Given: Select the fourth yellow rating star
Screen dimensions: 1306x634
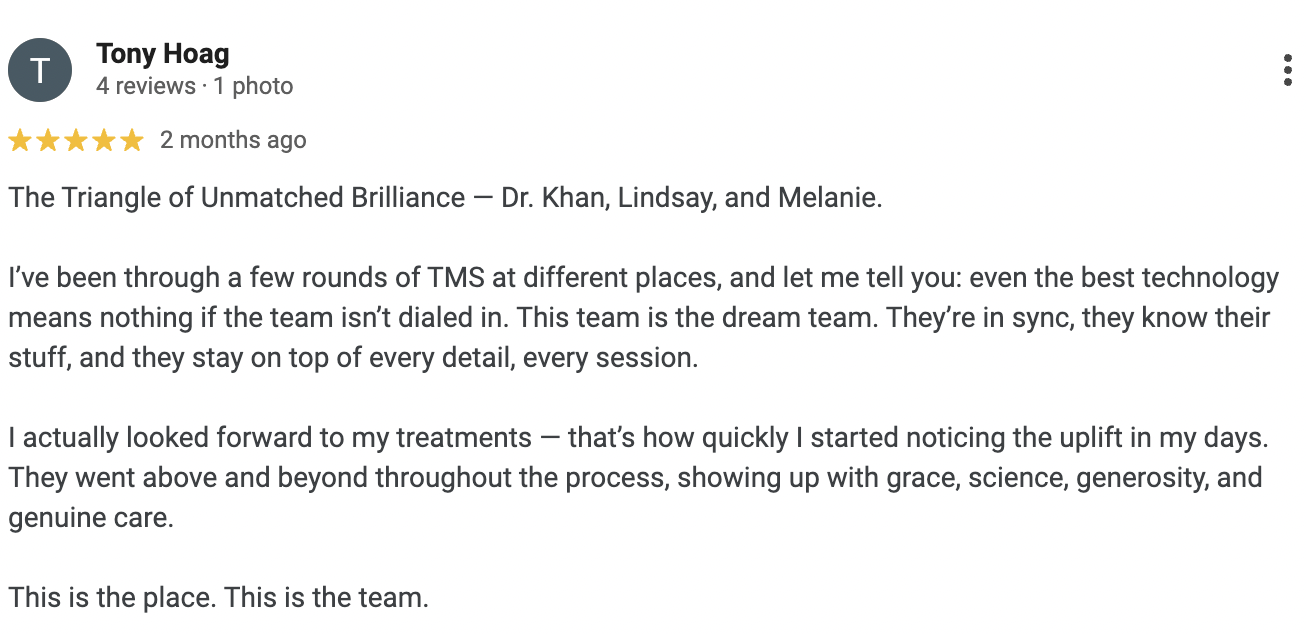Looking at the screenshot, I should click(104, 141).
